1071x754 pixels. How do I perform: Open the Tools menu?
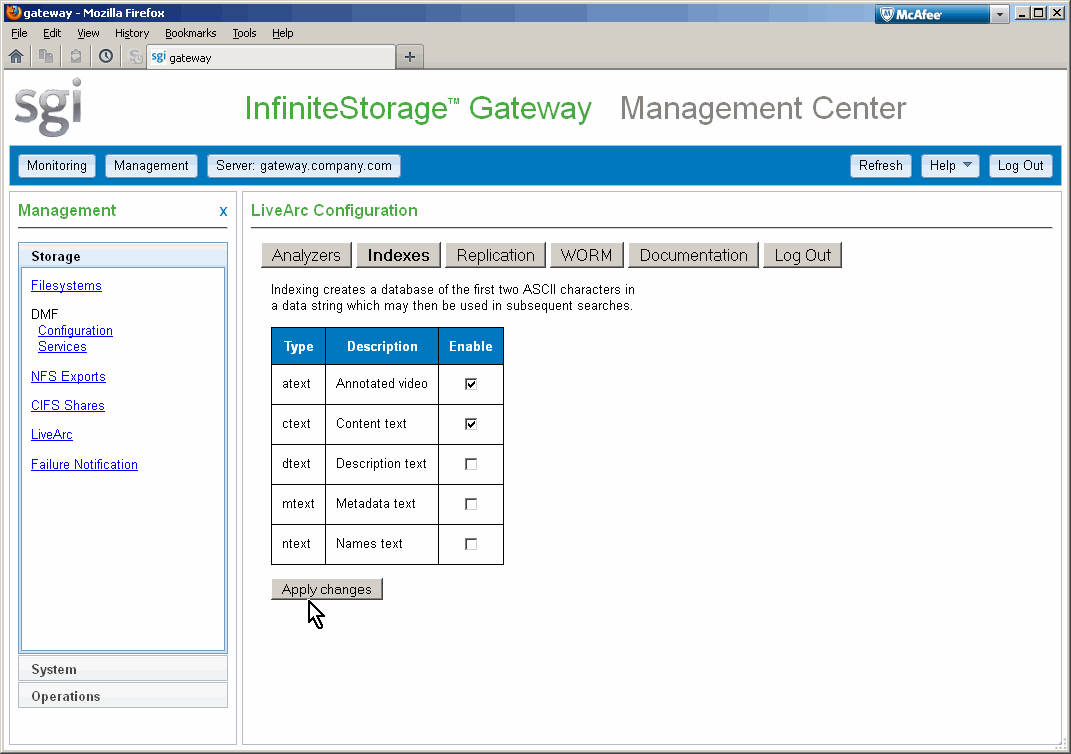244,33
